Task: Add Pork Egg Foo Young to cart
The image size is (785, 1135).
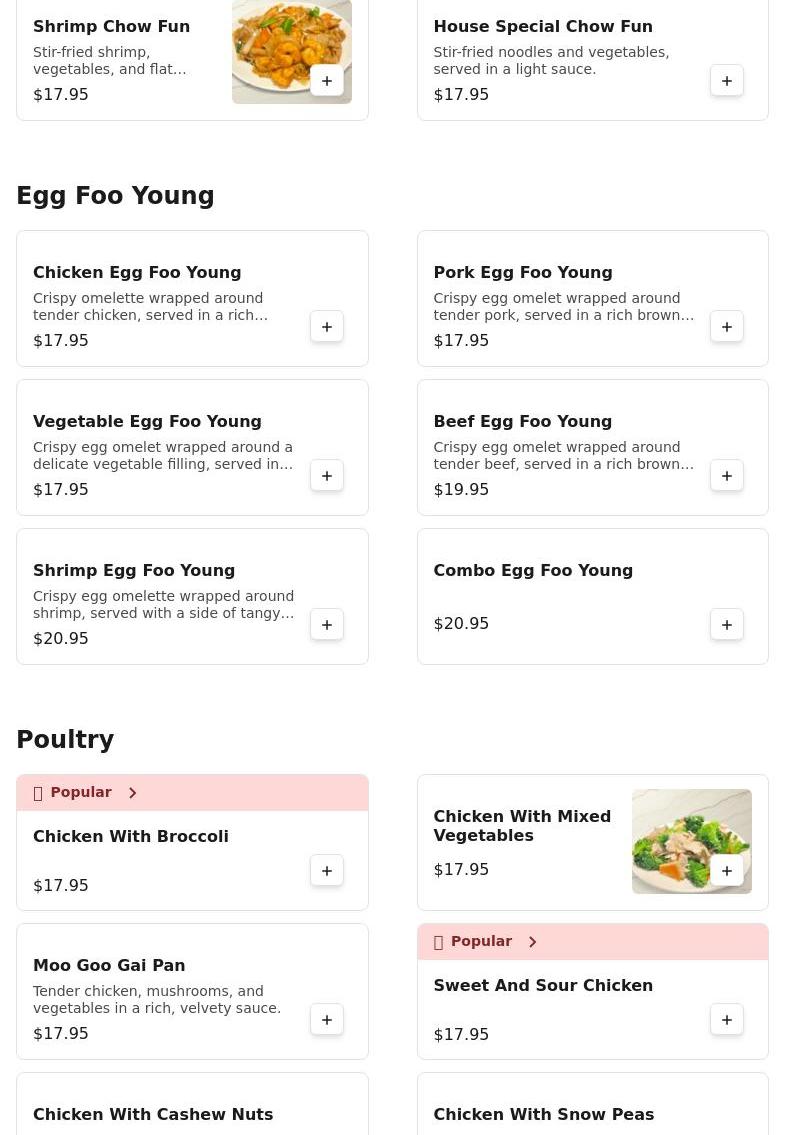Action: pyautogui.click(x=727, y=327)
